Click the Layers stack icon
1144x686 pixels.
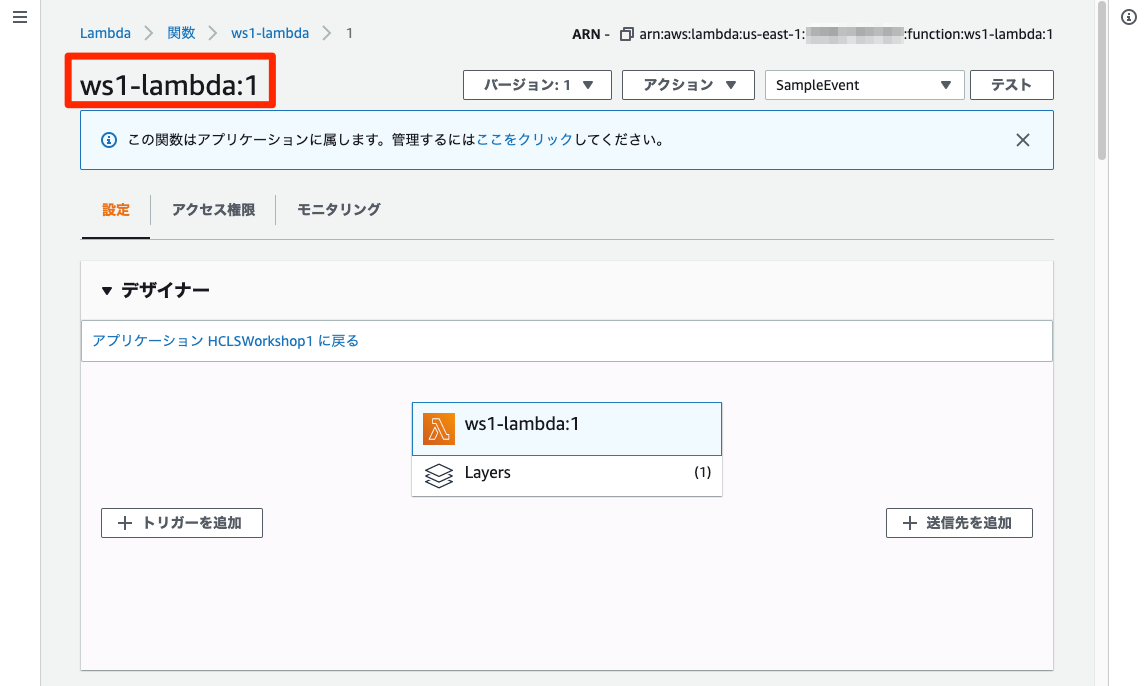click(x=438, y=476)
